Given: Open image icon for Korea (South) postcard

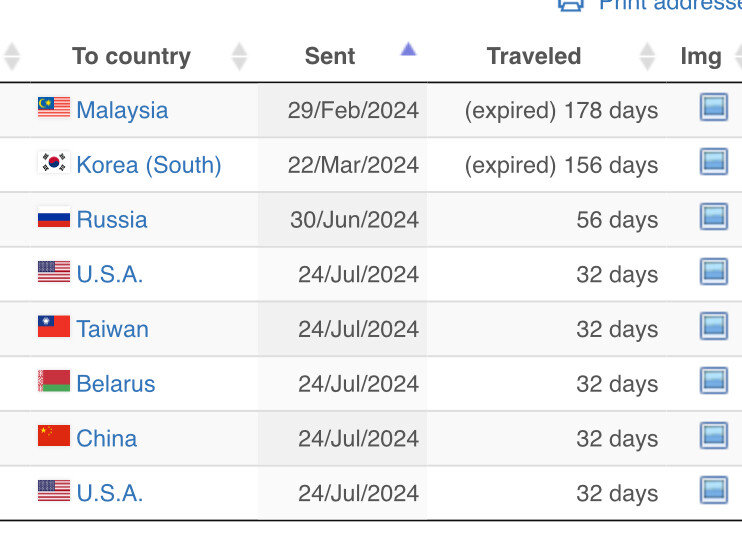Looking at the screenshot, I should (714, 161).
